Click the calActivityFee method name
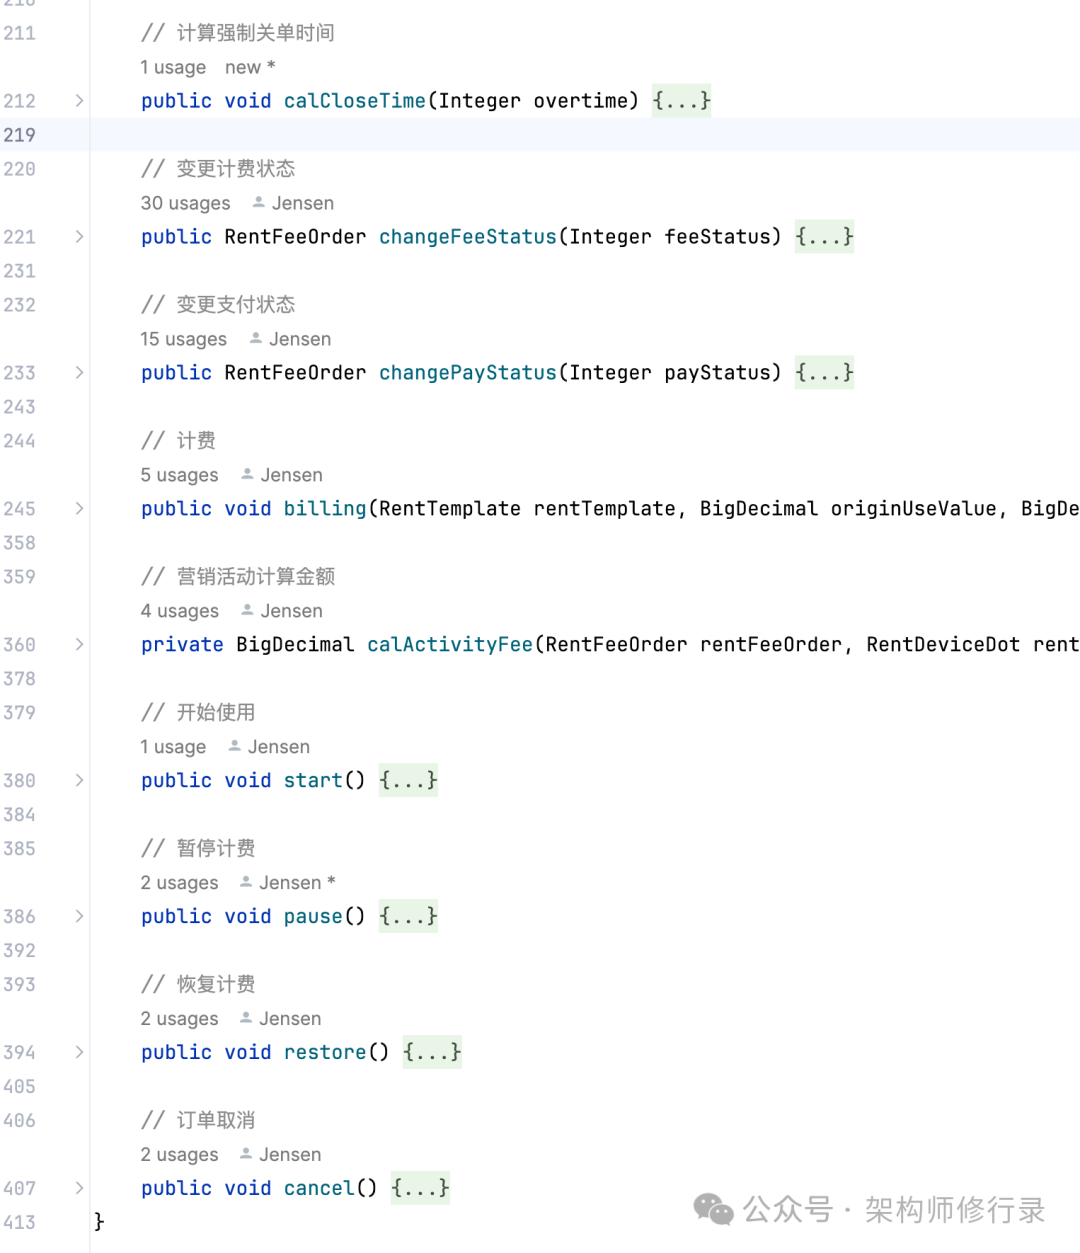Screen dimensions: 1080x1253 (x=450, y=645)
